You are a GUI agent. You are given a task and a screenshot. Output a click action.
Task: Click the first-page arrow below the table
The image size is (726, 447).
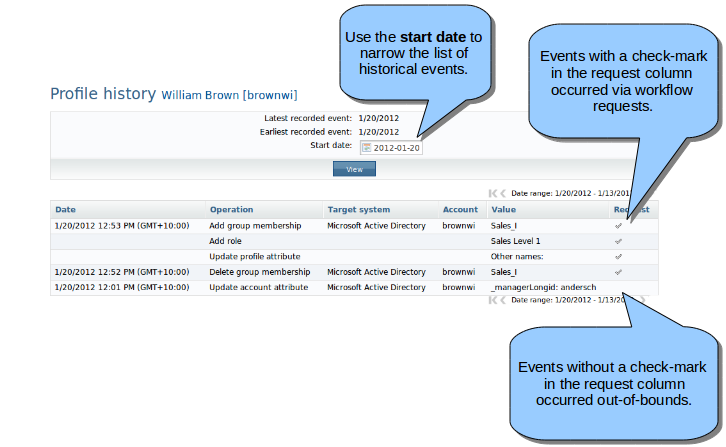pyautogui.click(x=493, y=299)
